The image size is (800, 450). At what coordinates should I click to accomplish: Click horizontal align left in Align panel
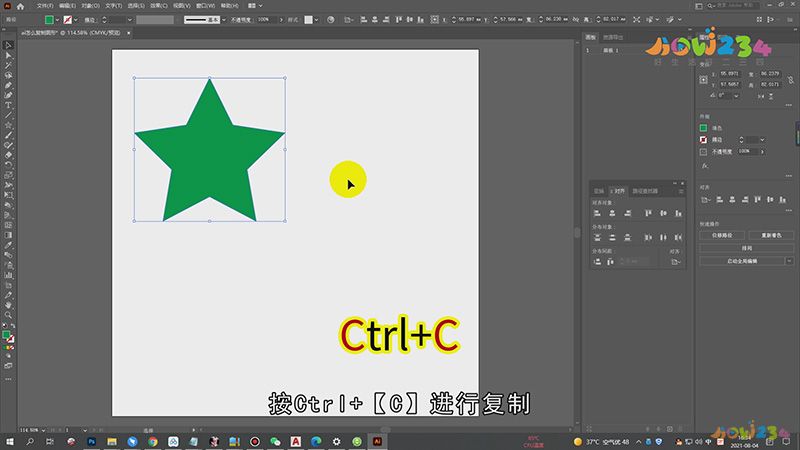597,213
